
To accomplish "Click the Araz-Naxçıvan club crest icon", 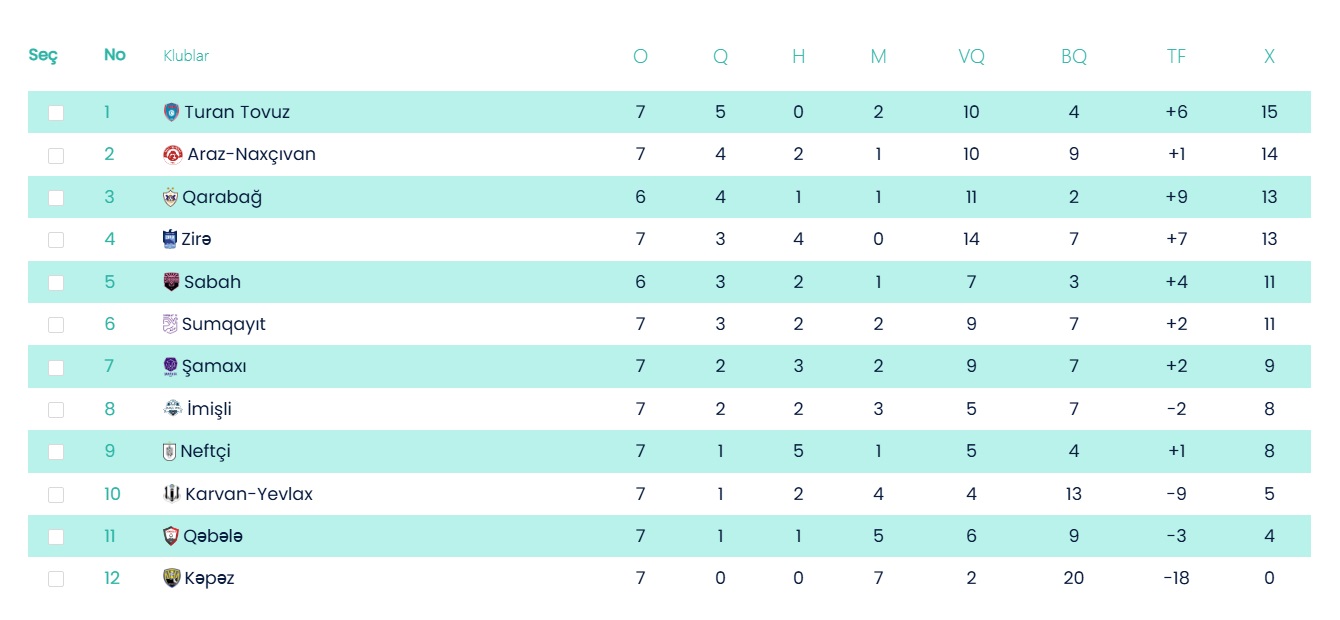I will pyautogui.click(x=172, y=155).
